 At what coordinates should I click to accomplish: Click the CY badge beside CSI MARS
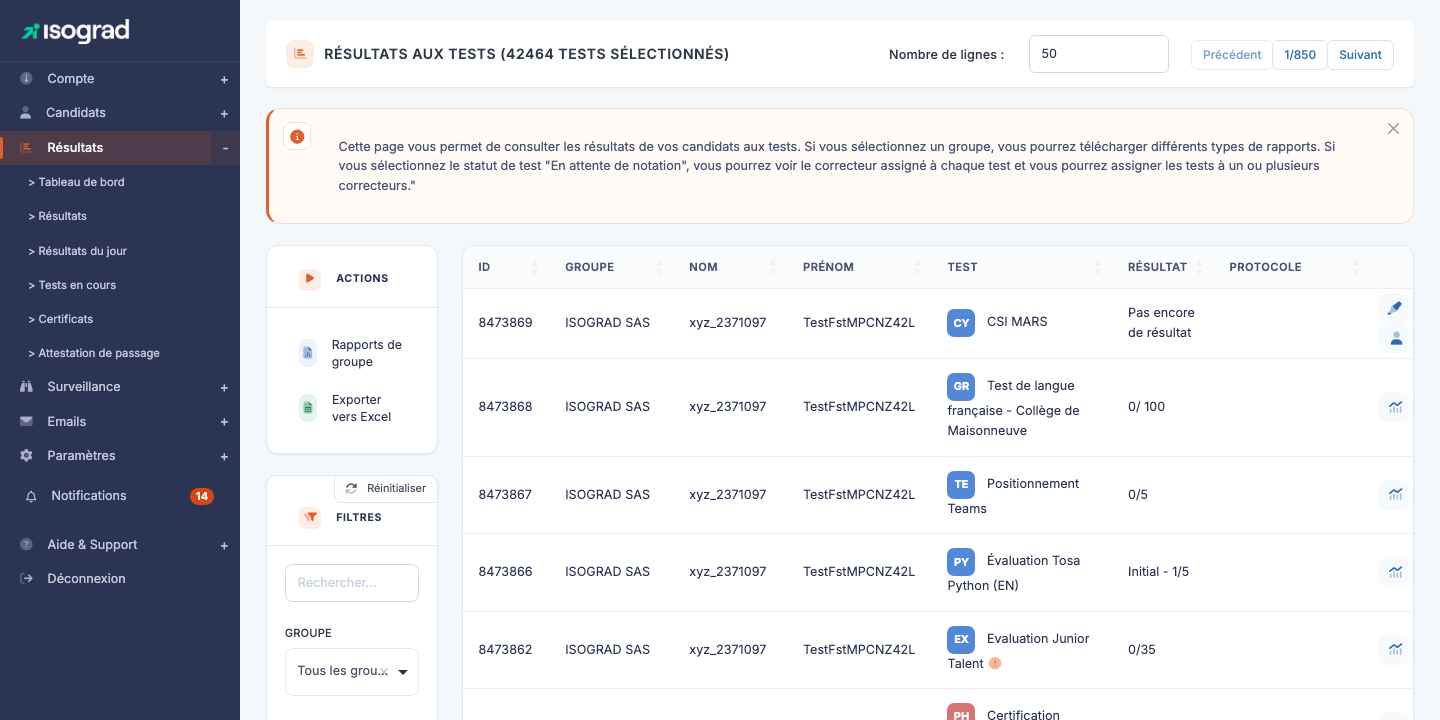coord(961,323)
